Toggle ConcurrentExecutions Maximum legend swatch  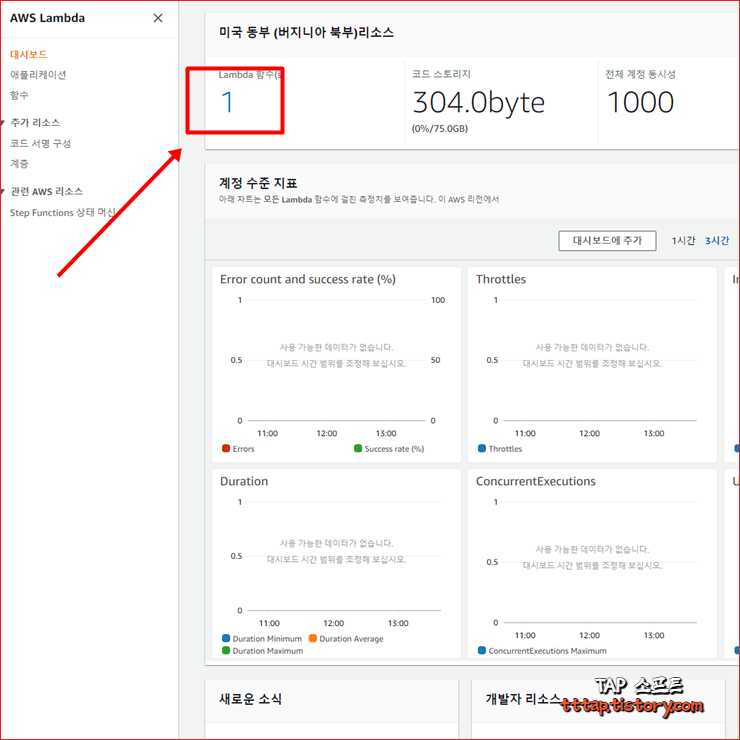coord(482,651)
